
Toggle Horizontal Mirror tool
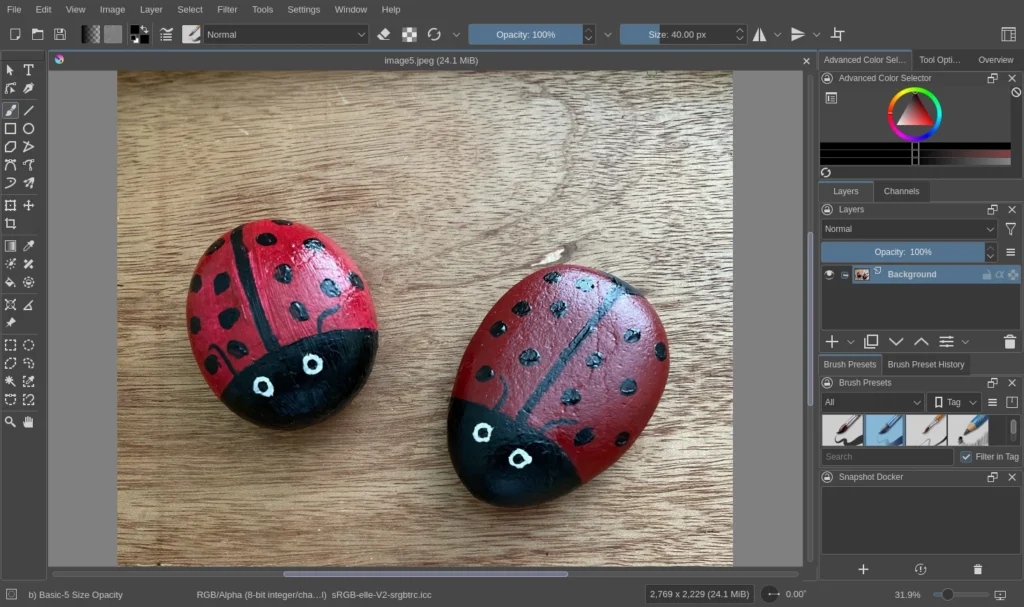tap(760, 35)
